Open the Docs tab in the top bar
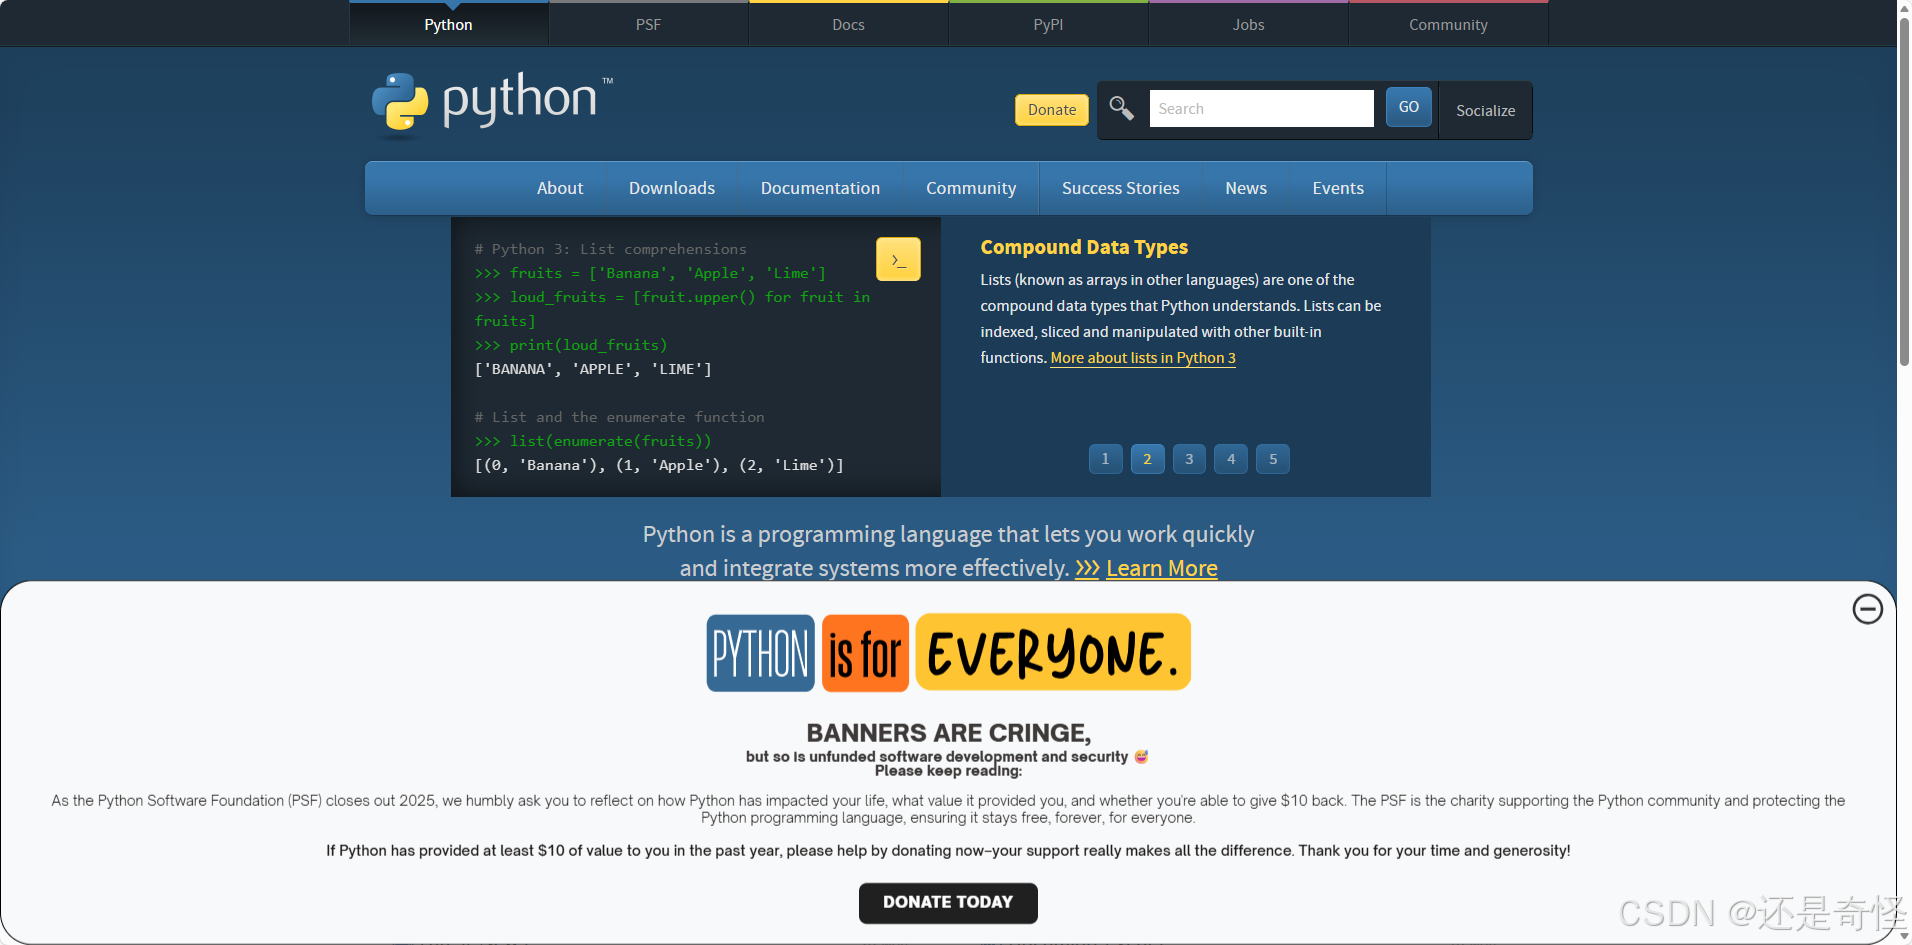 pyautogui.click(x=848, y=24)
